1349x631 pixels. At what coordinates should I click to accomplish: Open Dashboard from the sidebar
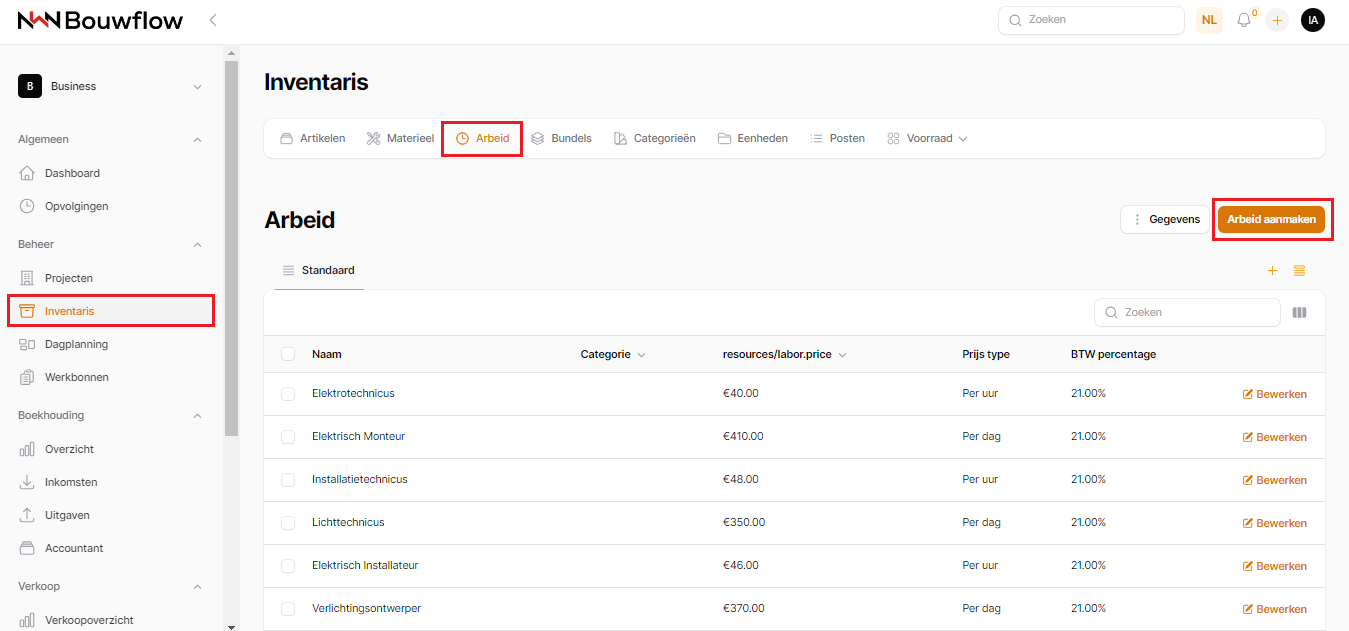[x=72, y=173]
